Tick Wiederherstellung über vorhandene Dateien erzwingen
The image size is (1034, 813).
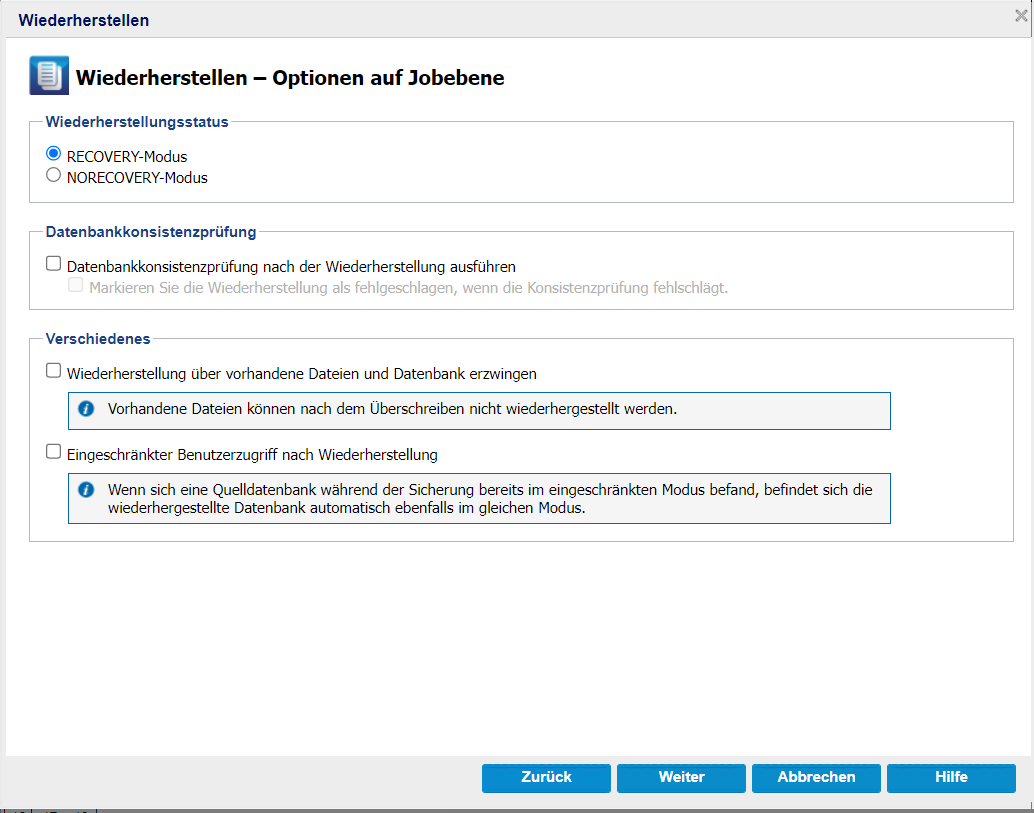(x=53, y=371)
